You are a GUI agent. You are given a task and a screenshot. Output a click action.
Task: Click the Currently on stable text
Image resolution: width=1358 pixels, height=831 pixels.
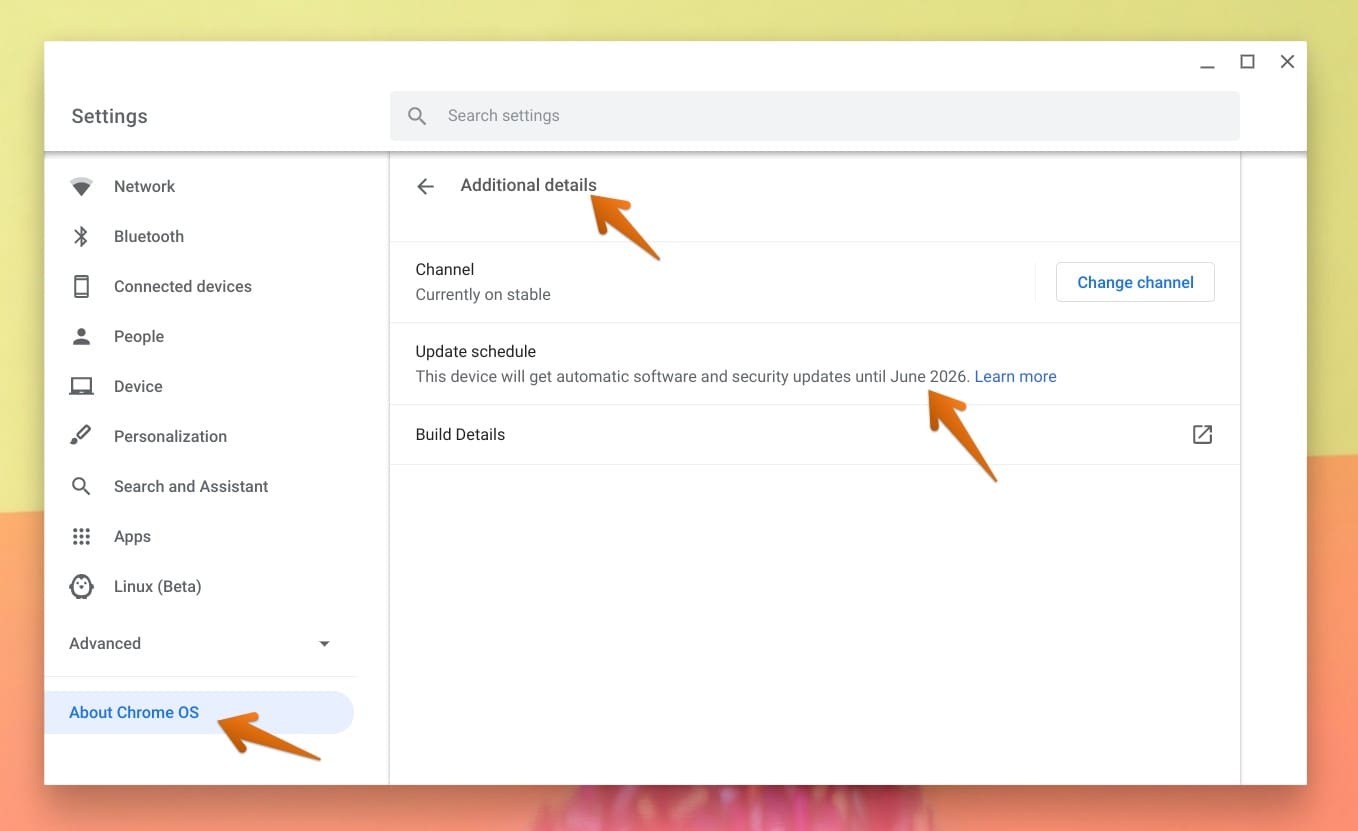[x=483, y=294]
